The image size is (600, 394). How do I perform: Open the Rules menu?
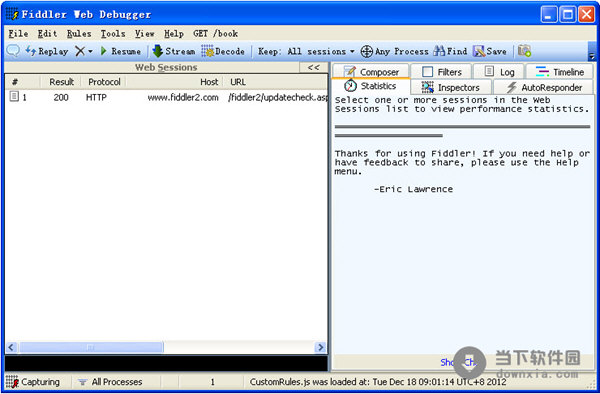coord(79,34)
